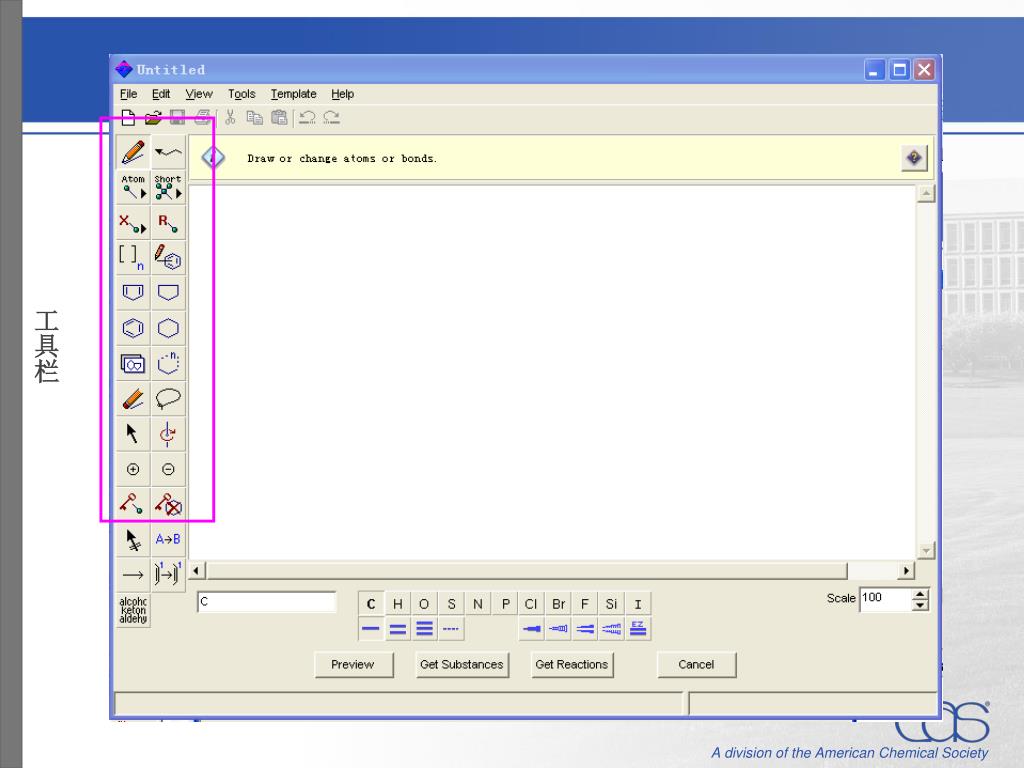
Task: Activate the rotate structure tool
Action: click(x=168, y=434)
